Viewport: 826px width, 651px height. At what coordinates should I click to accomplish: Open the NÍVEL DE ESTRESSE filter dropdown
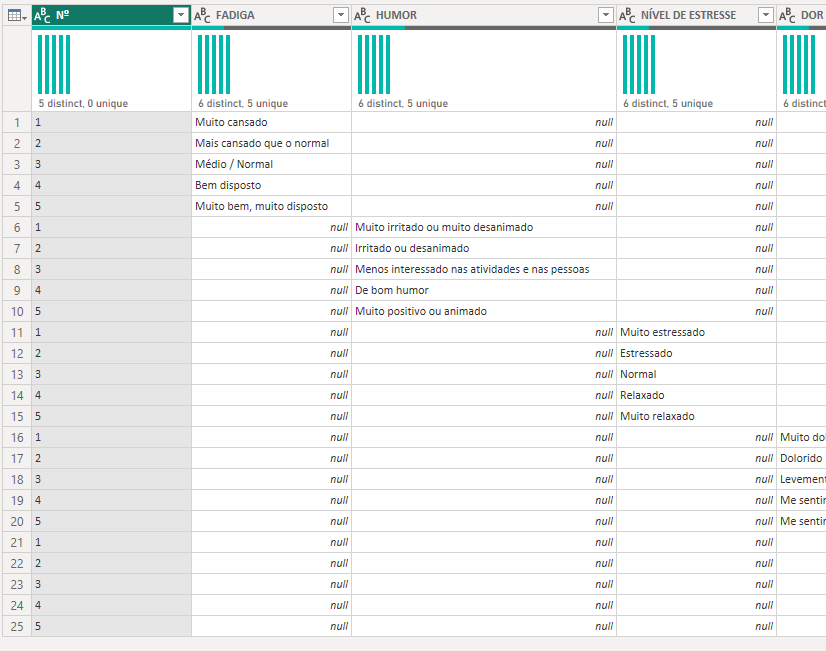(x=765, y=15)
